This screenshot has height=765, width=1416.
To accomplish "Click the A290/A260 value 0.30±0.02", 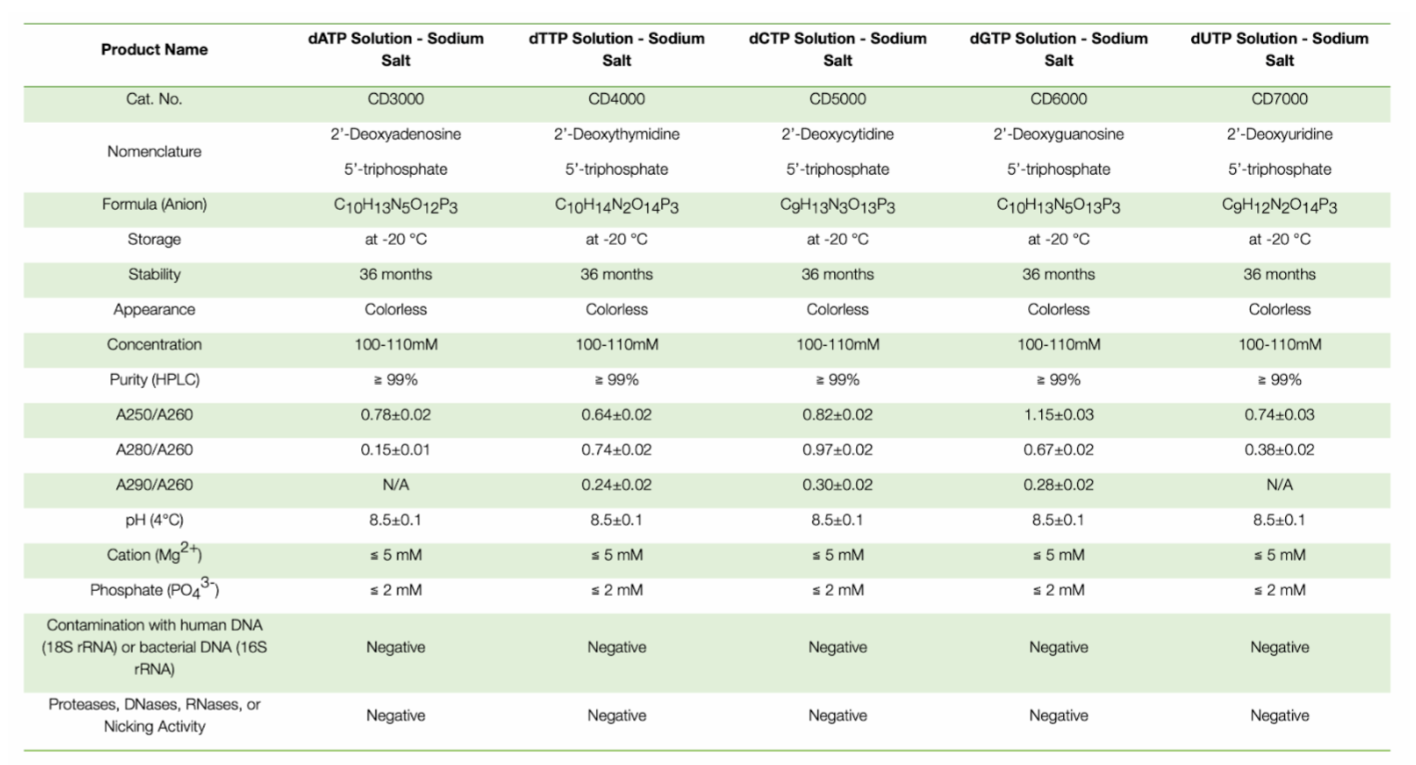I will click(x=838, y=485).
